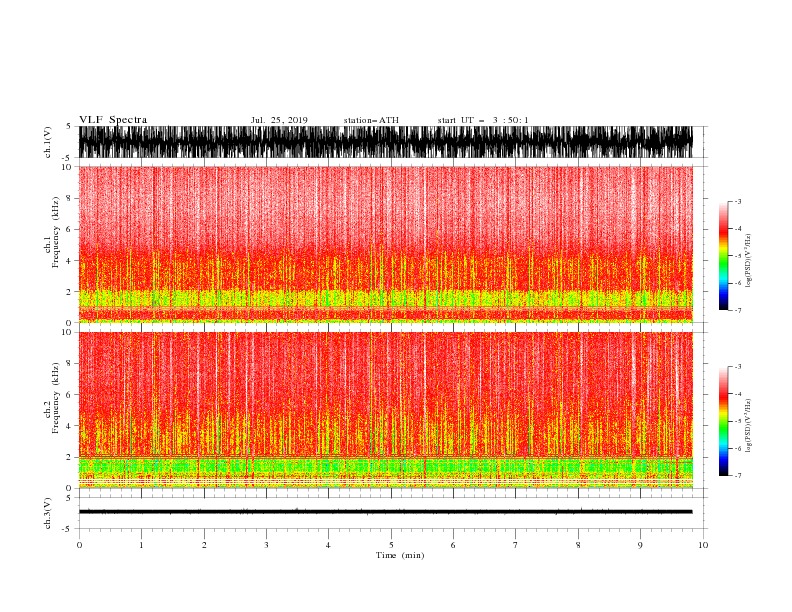
Task: Click the ch.3 voltage waveform trace
Action: pyautogui.click(x=385, y=512)
